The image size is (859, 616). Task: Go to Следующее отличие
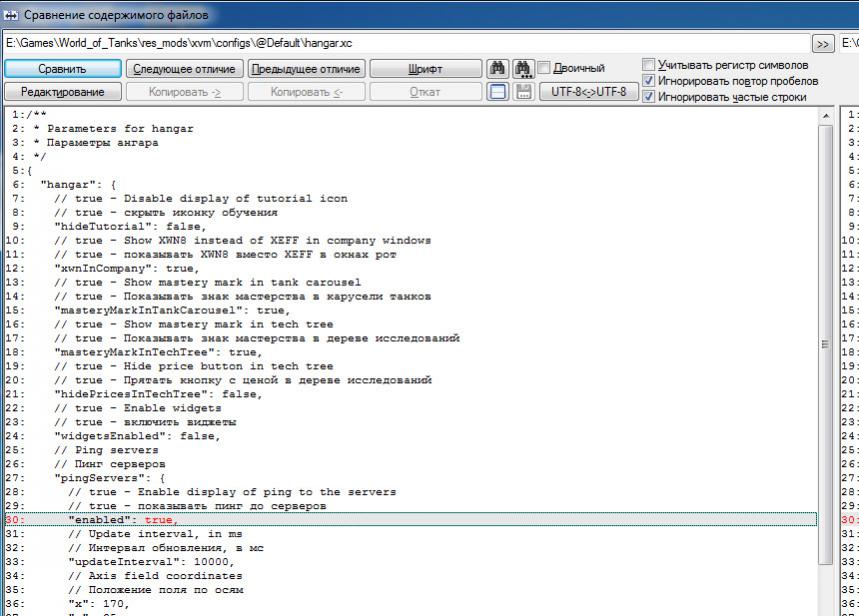[x=183, y=69]
